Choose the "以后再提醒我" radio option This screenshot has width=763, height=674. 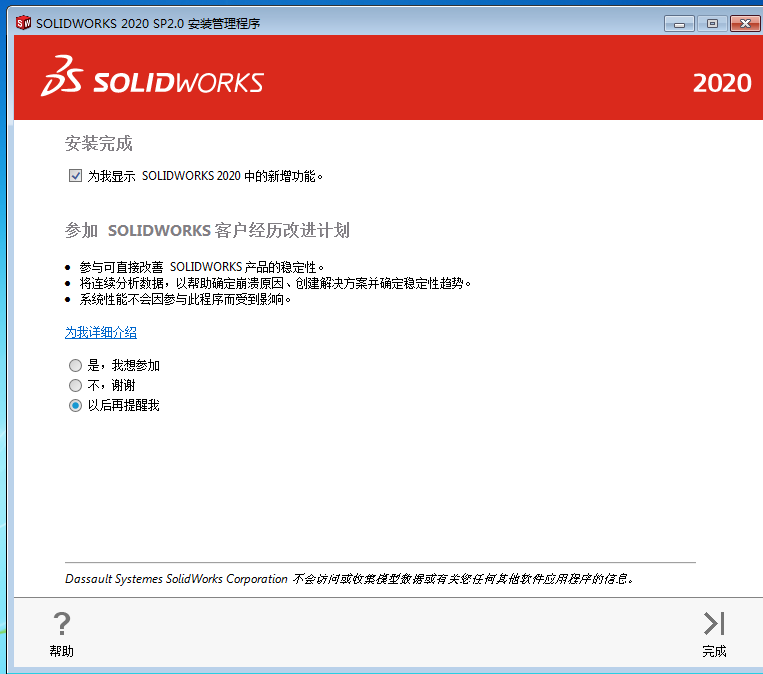pyautogui.click(x=75, y=406)
